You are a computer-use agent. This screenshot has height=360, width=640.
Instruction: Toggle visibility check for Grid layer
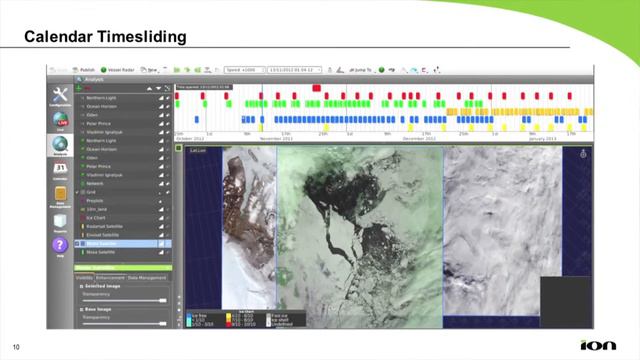[167, 192]
